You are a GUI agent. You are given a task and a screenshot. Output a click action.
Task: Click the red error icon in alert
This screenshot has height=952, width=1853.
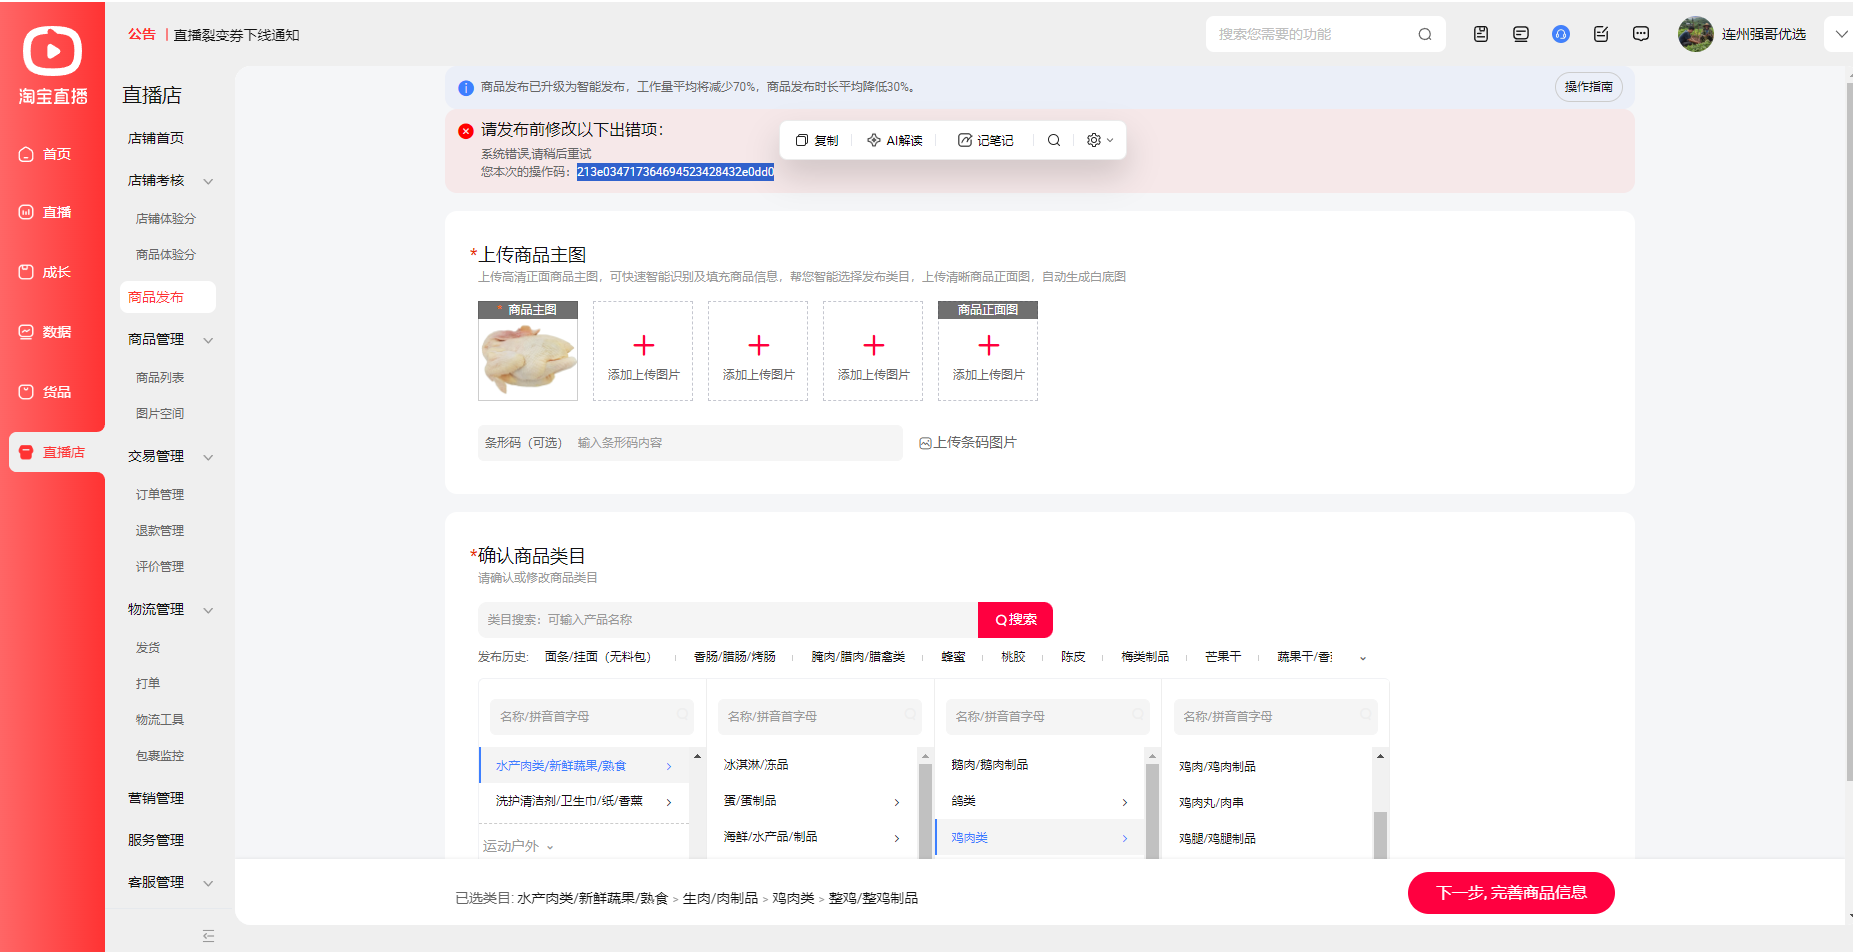click(x=466, y=131)
